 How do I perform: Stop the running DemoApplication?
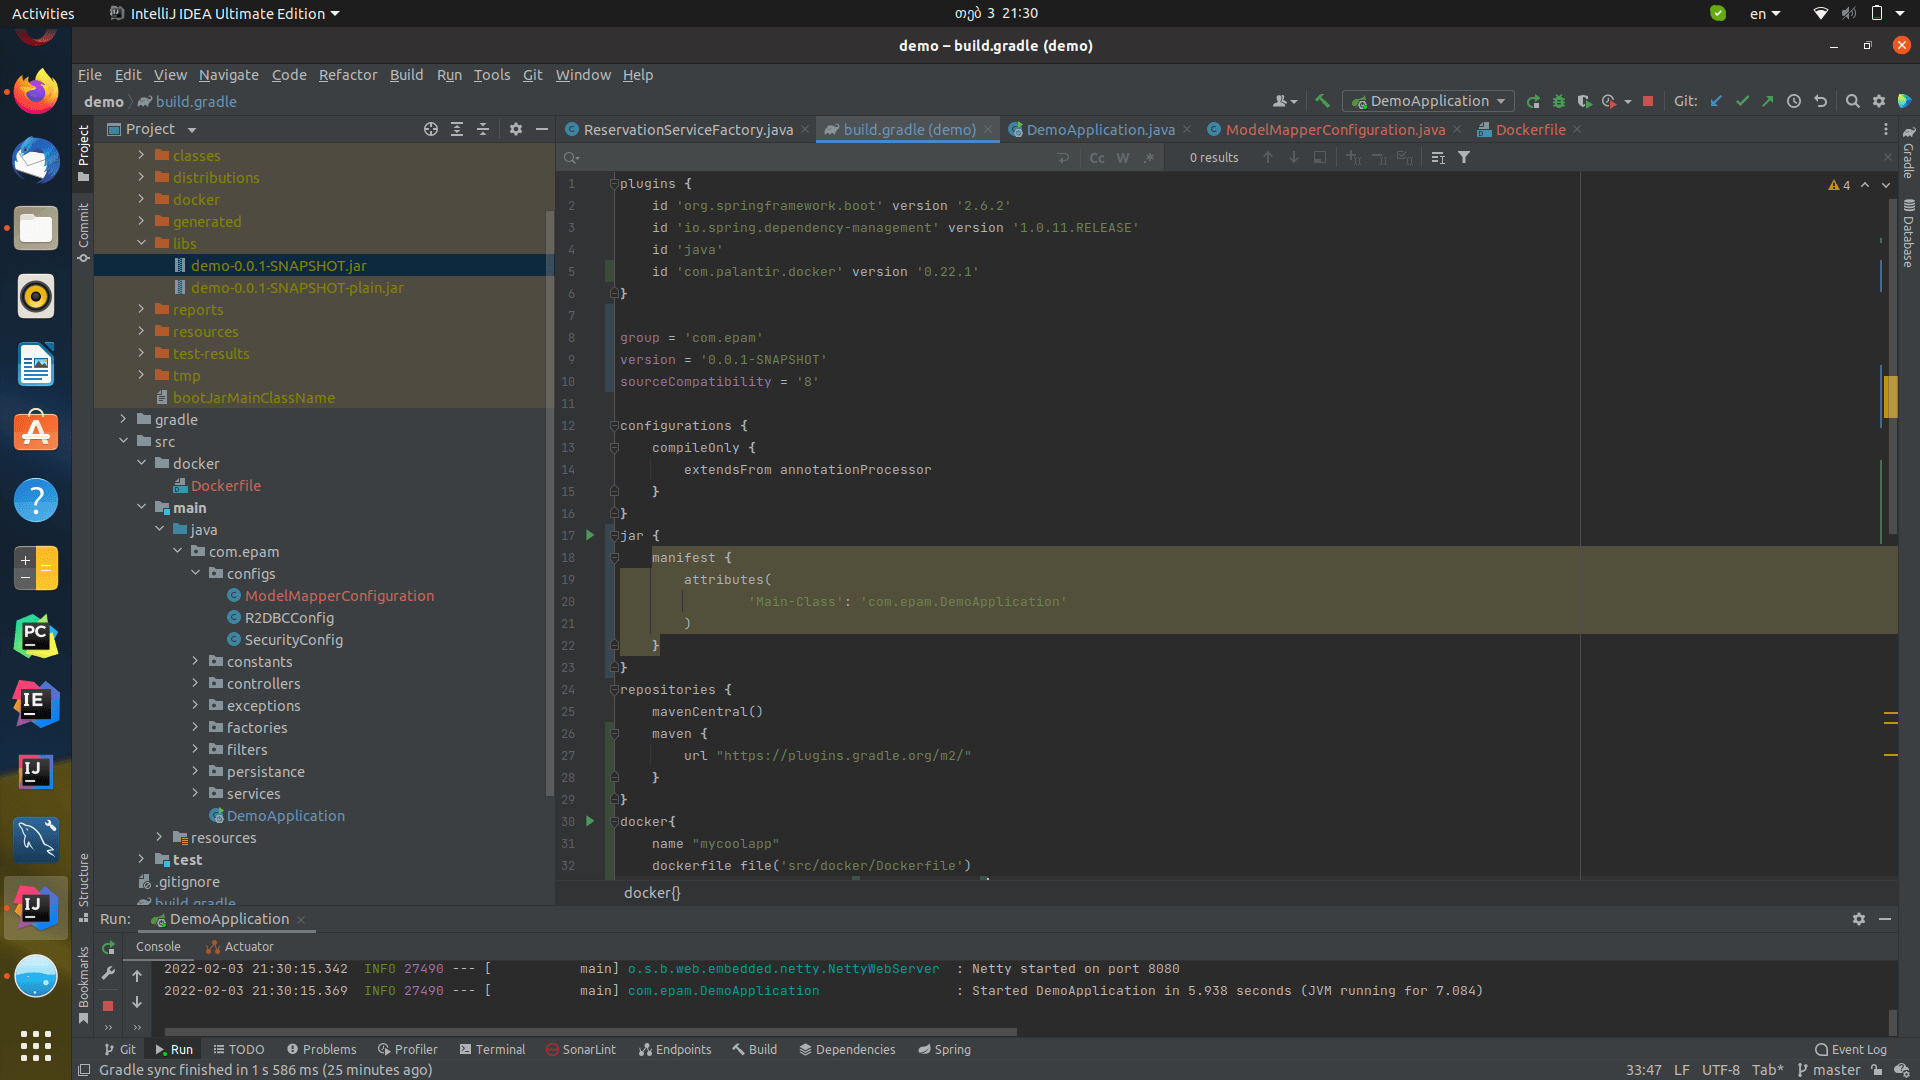pyautogui.click(x=1648, y=101)
